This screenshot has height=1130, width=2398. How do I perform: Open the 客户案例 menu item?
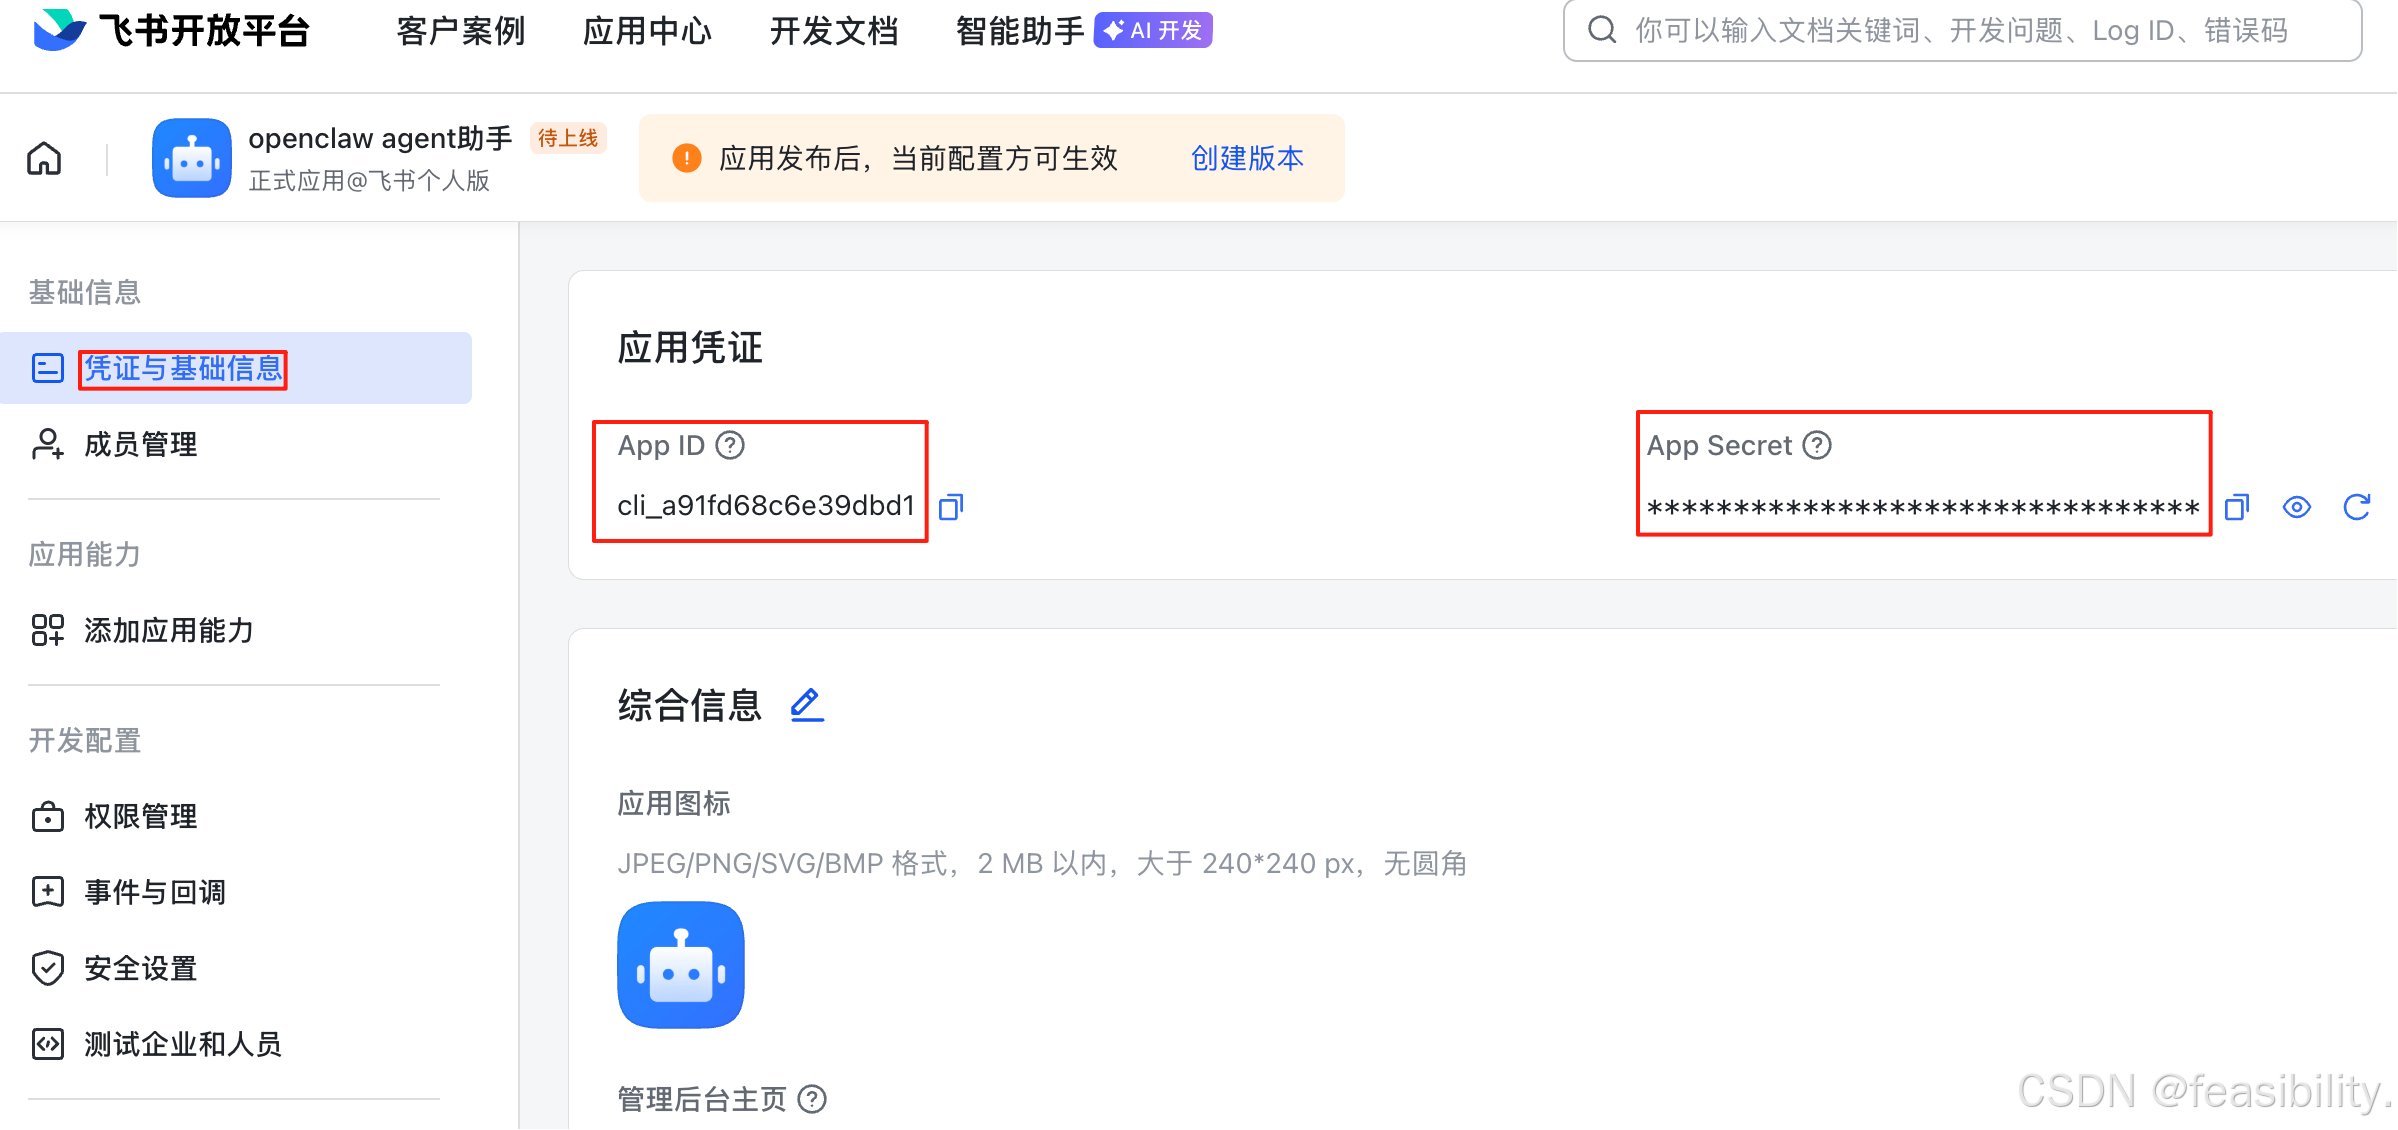pyautogui.click(x=461, y=31)
